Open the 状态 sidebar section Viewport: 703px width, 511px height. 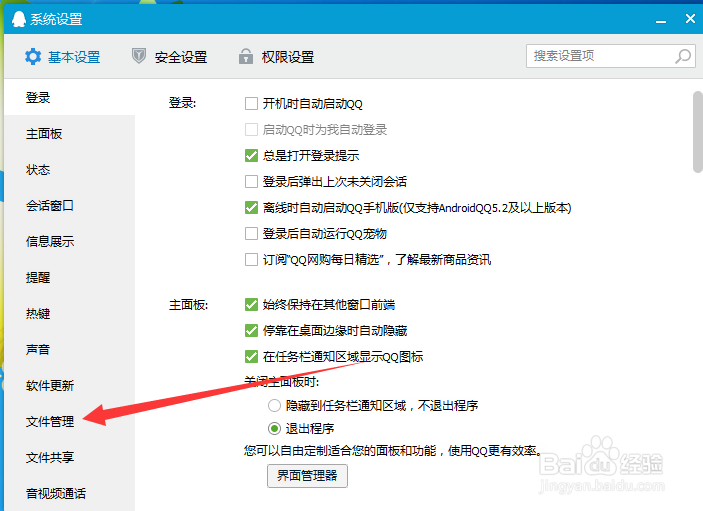coord(69,169)
